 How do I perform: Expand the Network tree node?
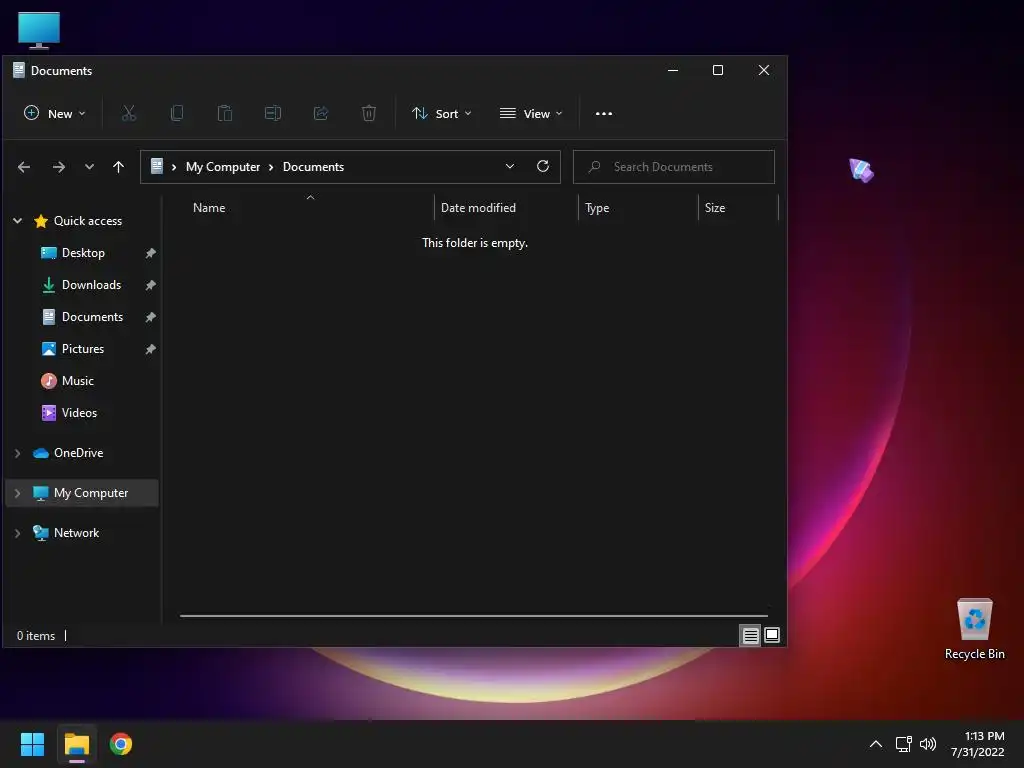click(x=18, y=533)
